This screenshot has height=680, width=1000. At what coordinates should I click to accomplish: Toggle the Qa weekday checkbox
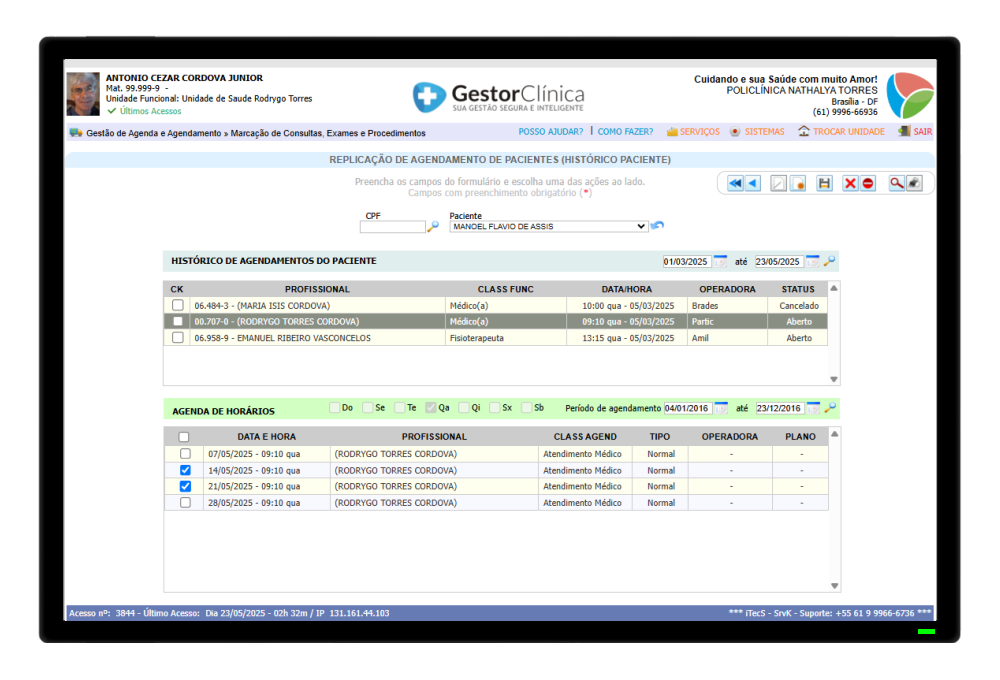pyautogui.click(x=431, y=408)
